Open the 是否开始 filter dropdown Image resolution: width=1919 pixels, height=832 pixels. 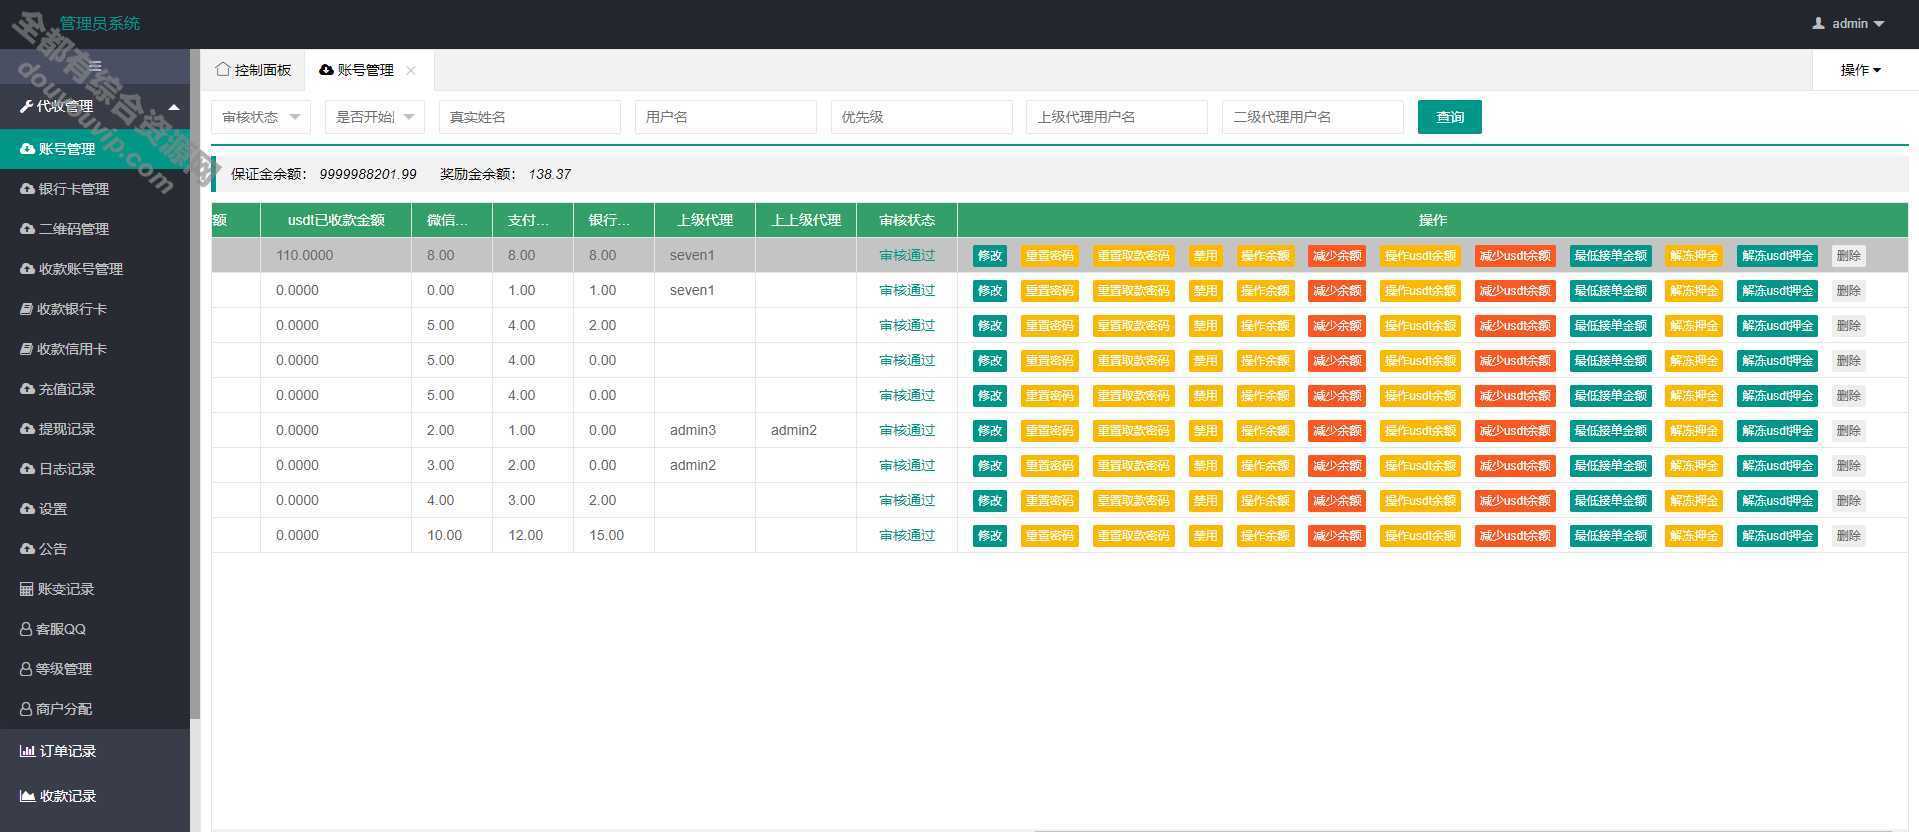[375, 117]
